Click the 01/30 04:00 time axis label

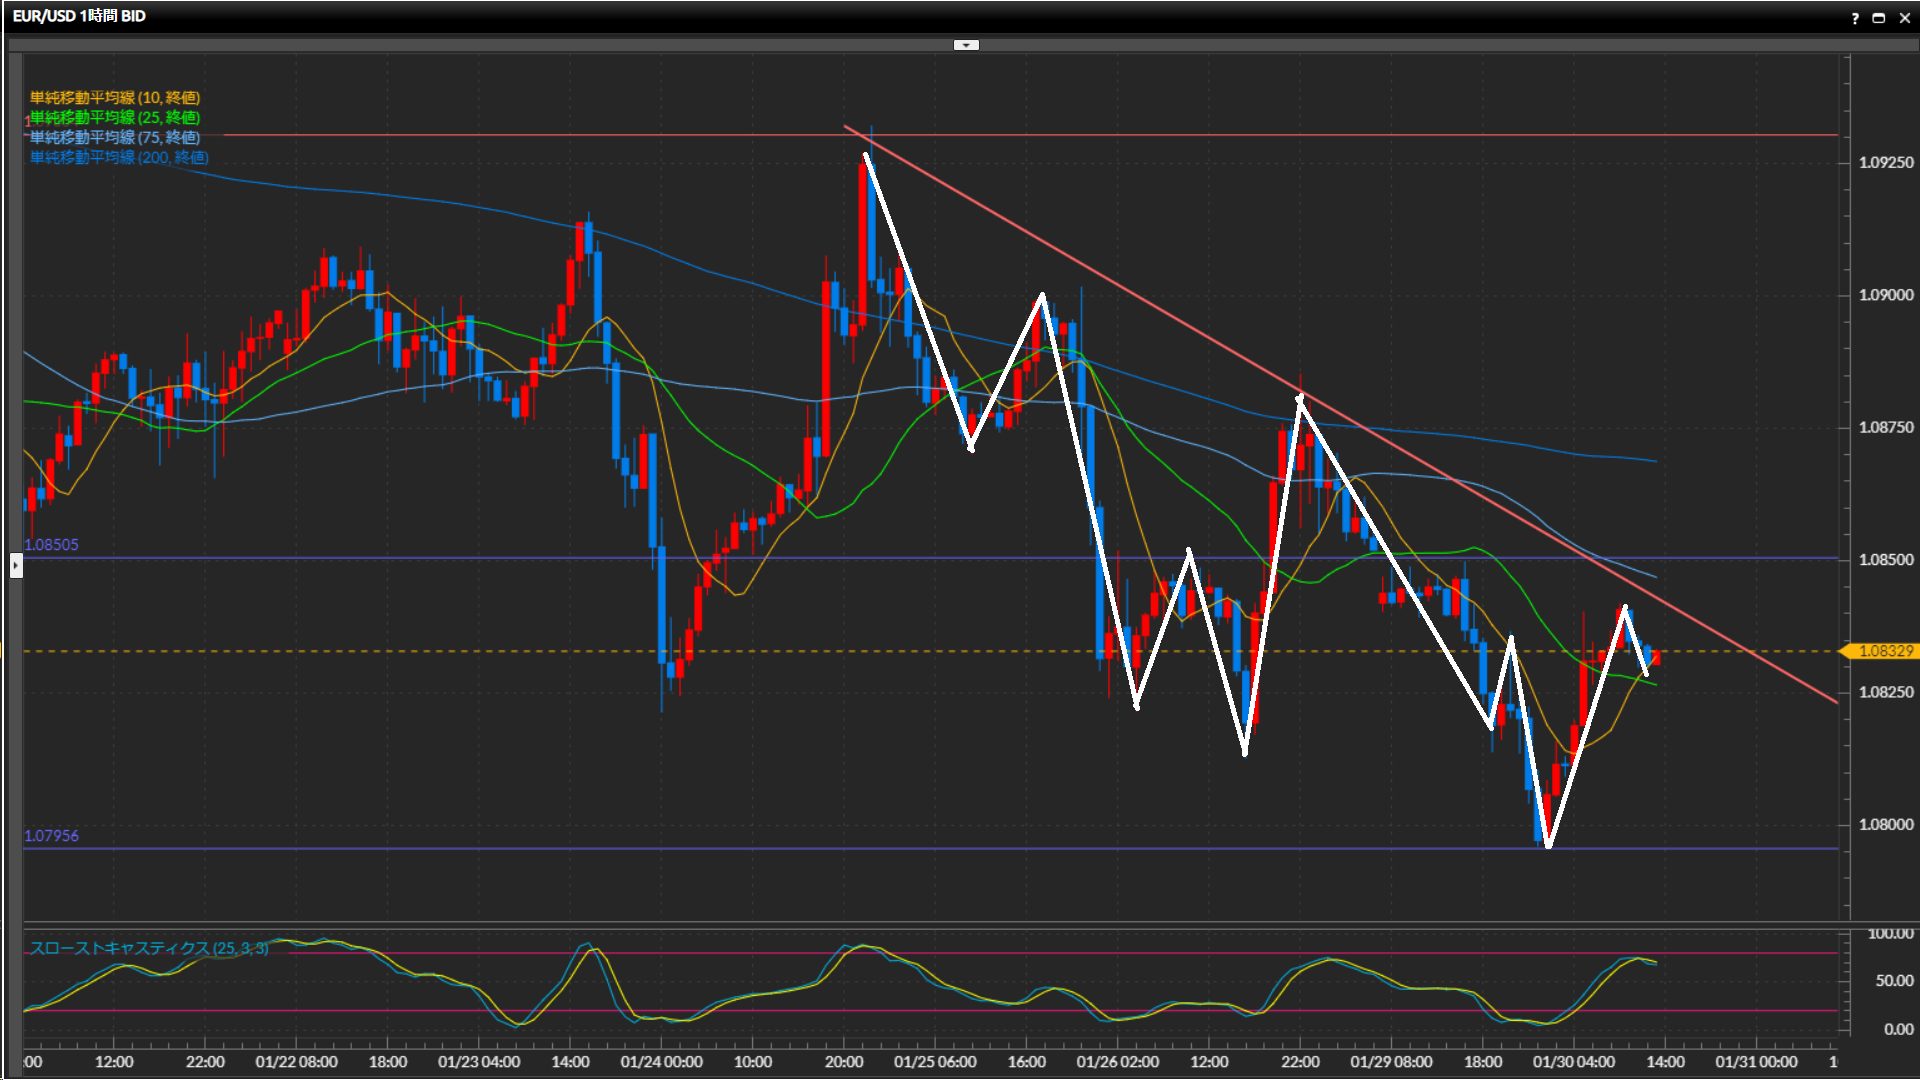[1573, 1062]
